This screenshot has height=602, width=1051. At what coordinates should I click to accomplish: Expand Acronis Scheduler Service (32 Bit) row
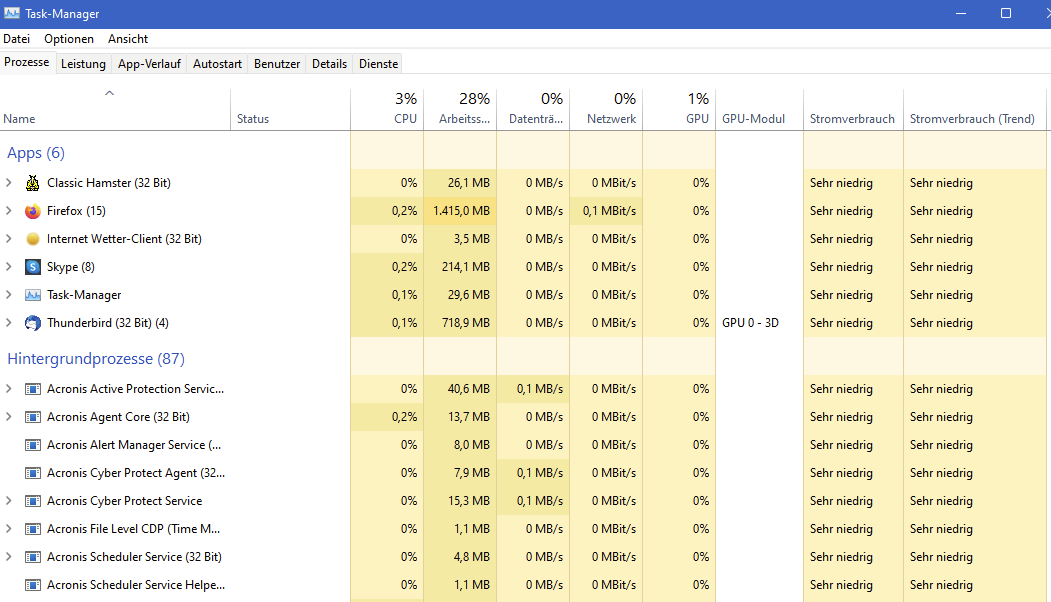[x=9, y=557]
